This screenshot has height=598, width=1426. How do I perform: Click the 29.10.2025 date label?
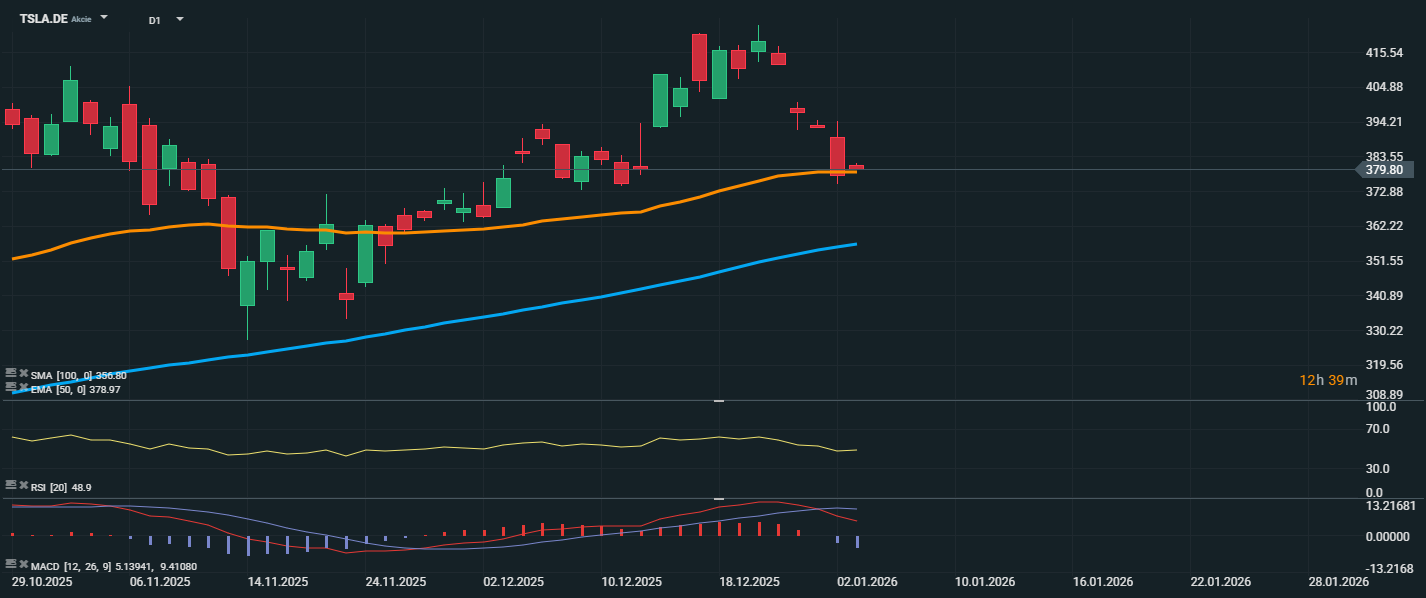pyautogui.click(x=42, y=582)
